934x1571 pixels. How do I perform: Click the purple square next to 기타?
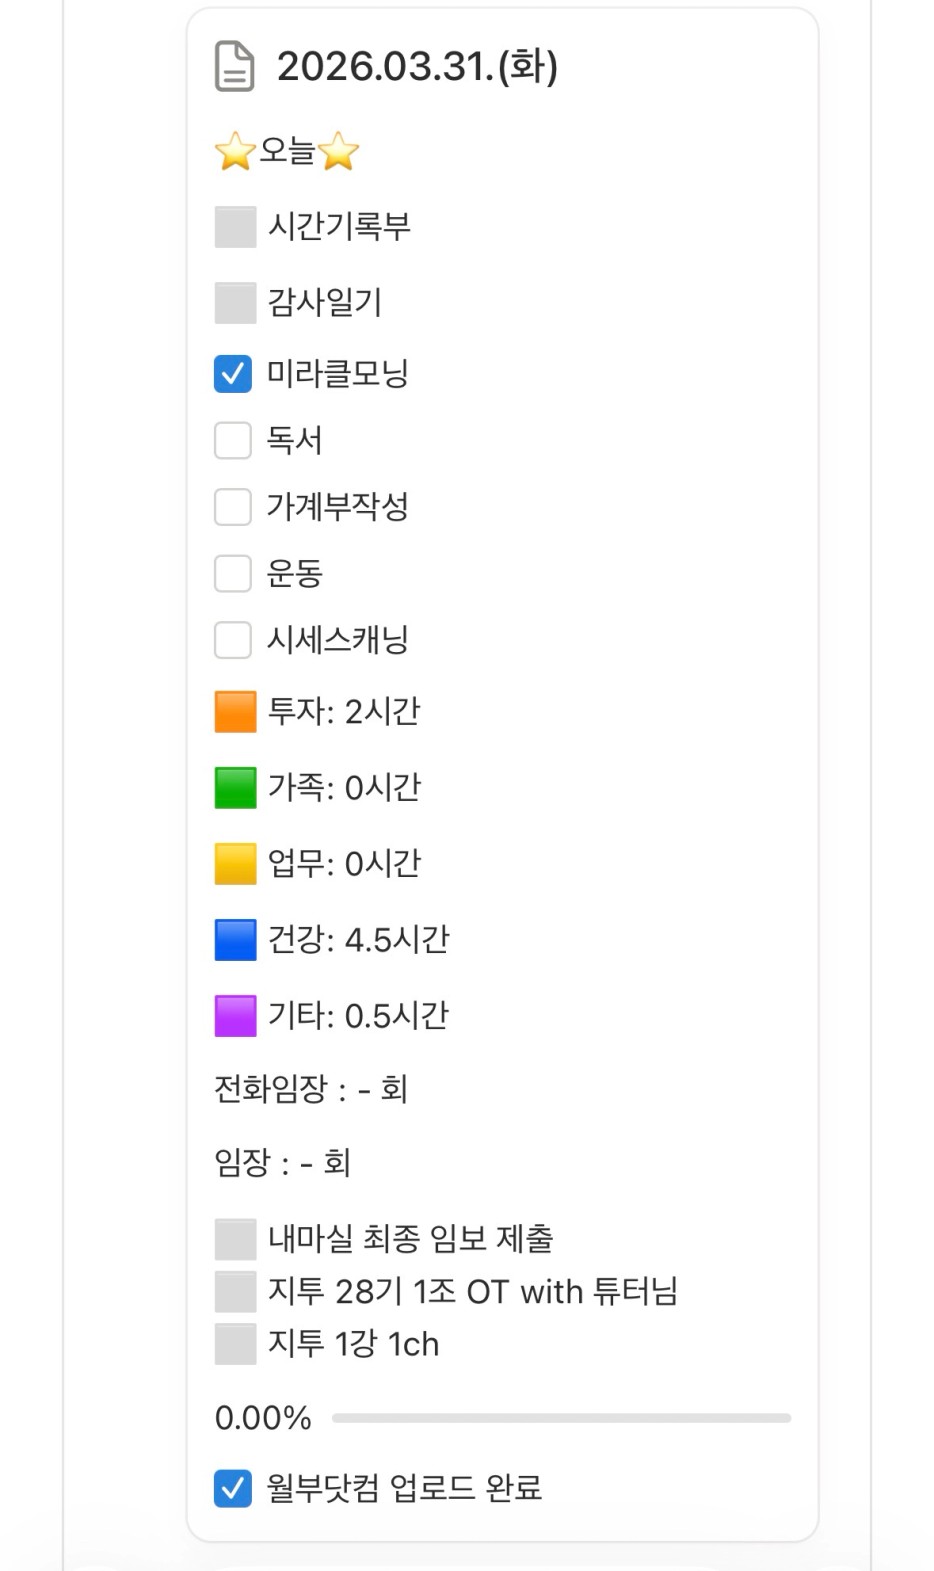[235, 1016]
